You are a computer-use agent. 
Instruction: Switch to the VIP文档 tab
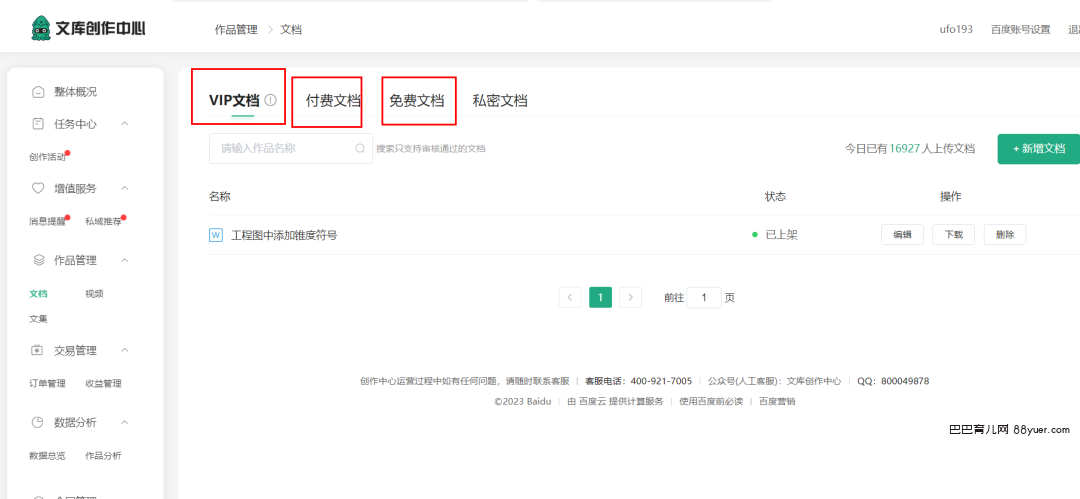click(x=234, y=101)
